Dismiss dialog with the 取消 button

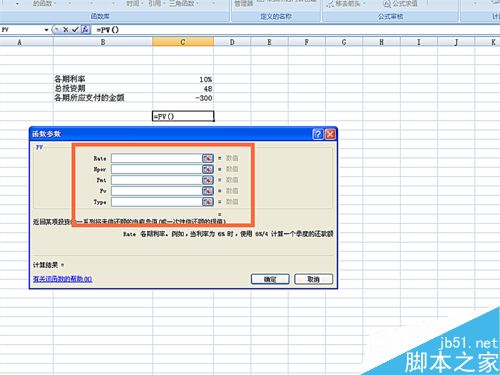[x=313, y=279]
